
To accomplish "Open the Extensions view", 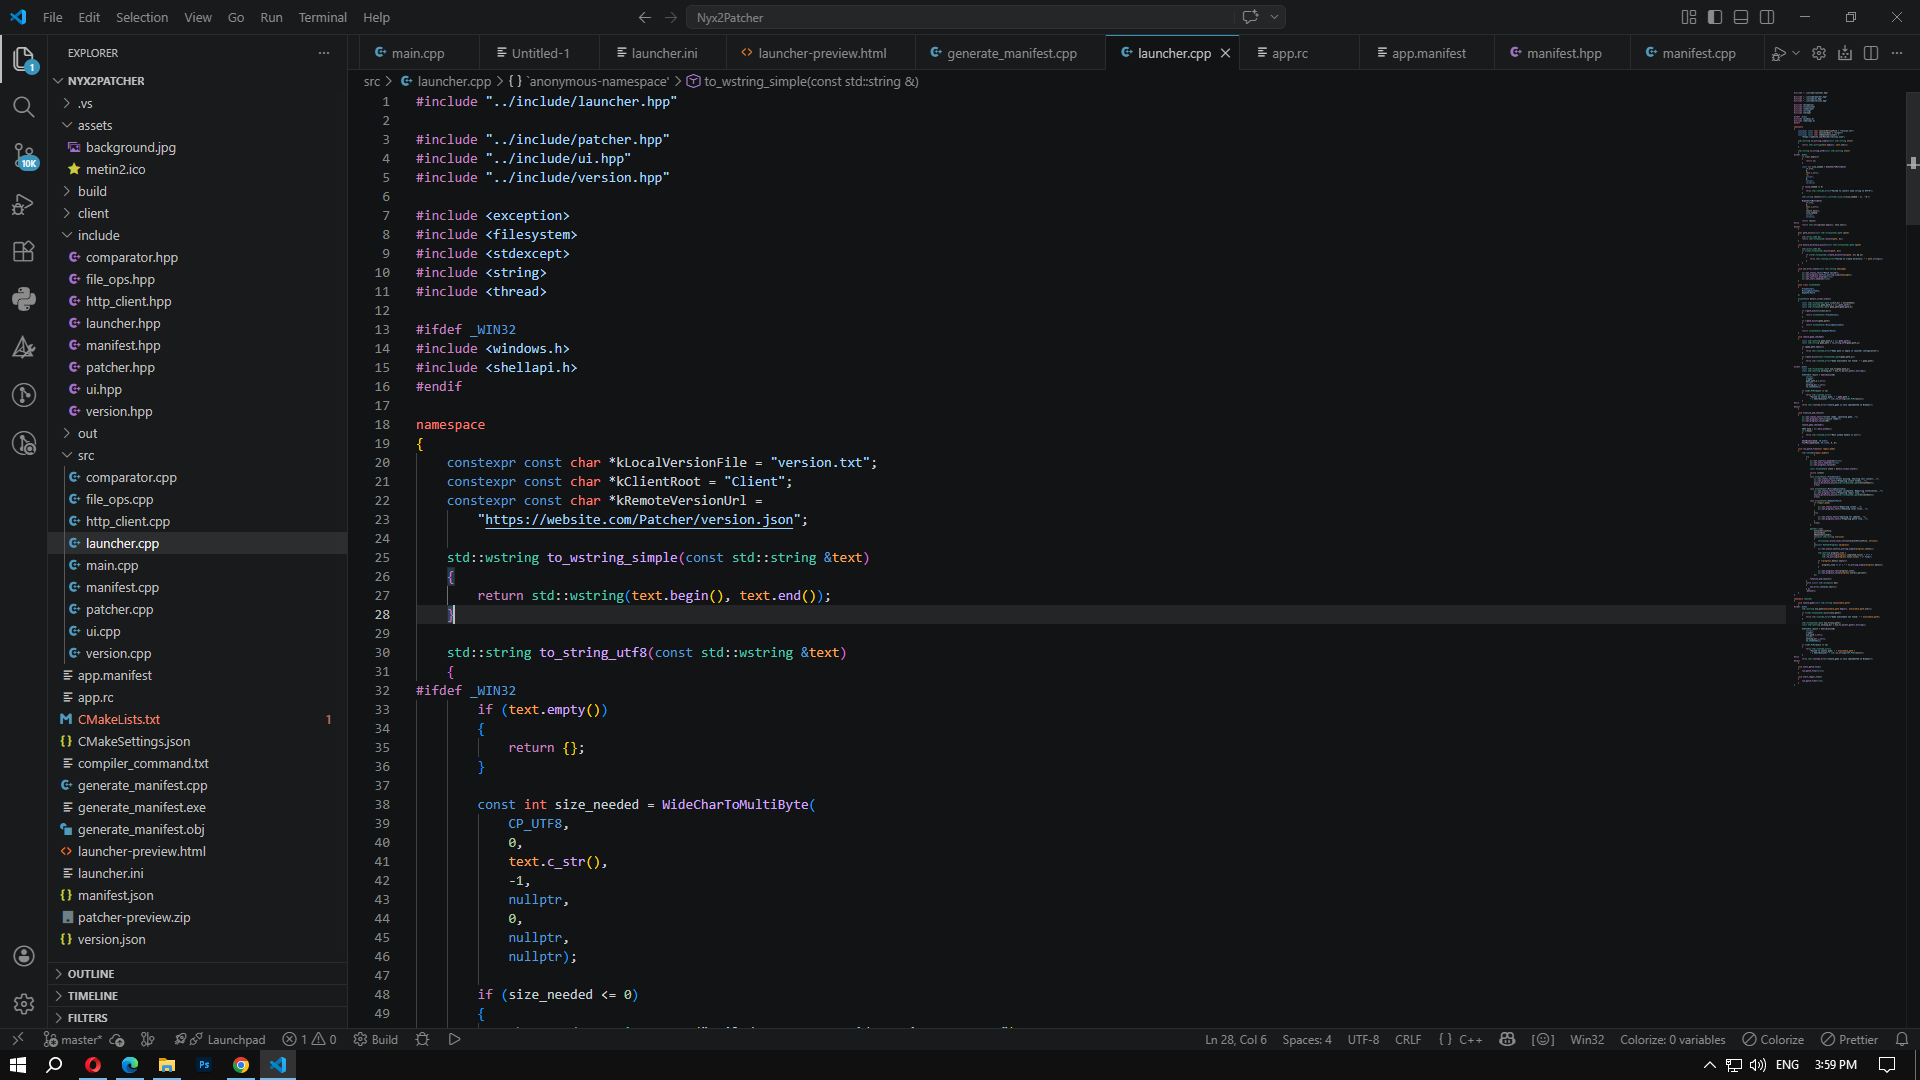I will pyautogui.click(x=24, y=251).
